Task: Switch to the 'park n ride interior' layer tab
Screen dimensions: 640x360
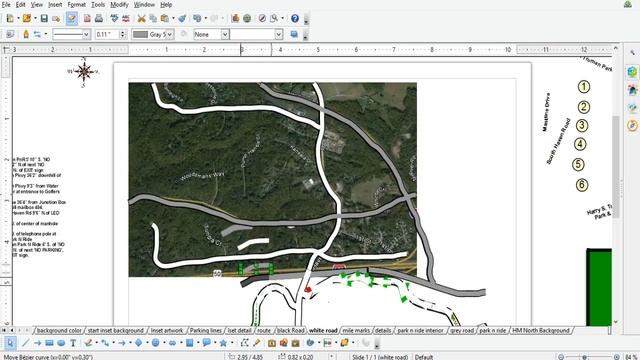Action: (x=421, y=330)
